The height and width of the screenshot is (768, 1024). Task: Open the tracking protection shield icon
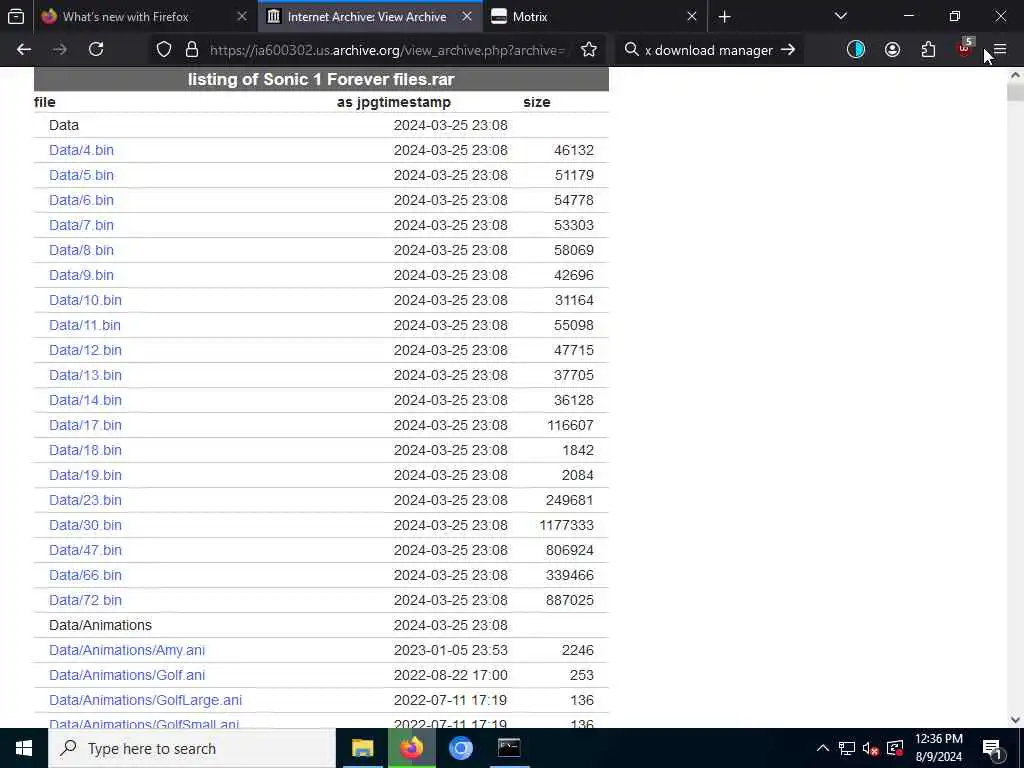(164, 50)
